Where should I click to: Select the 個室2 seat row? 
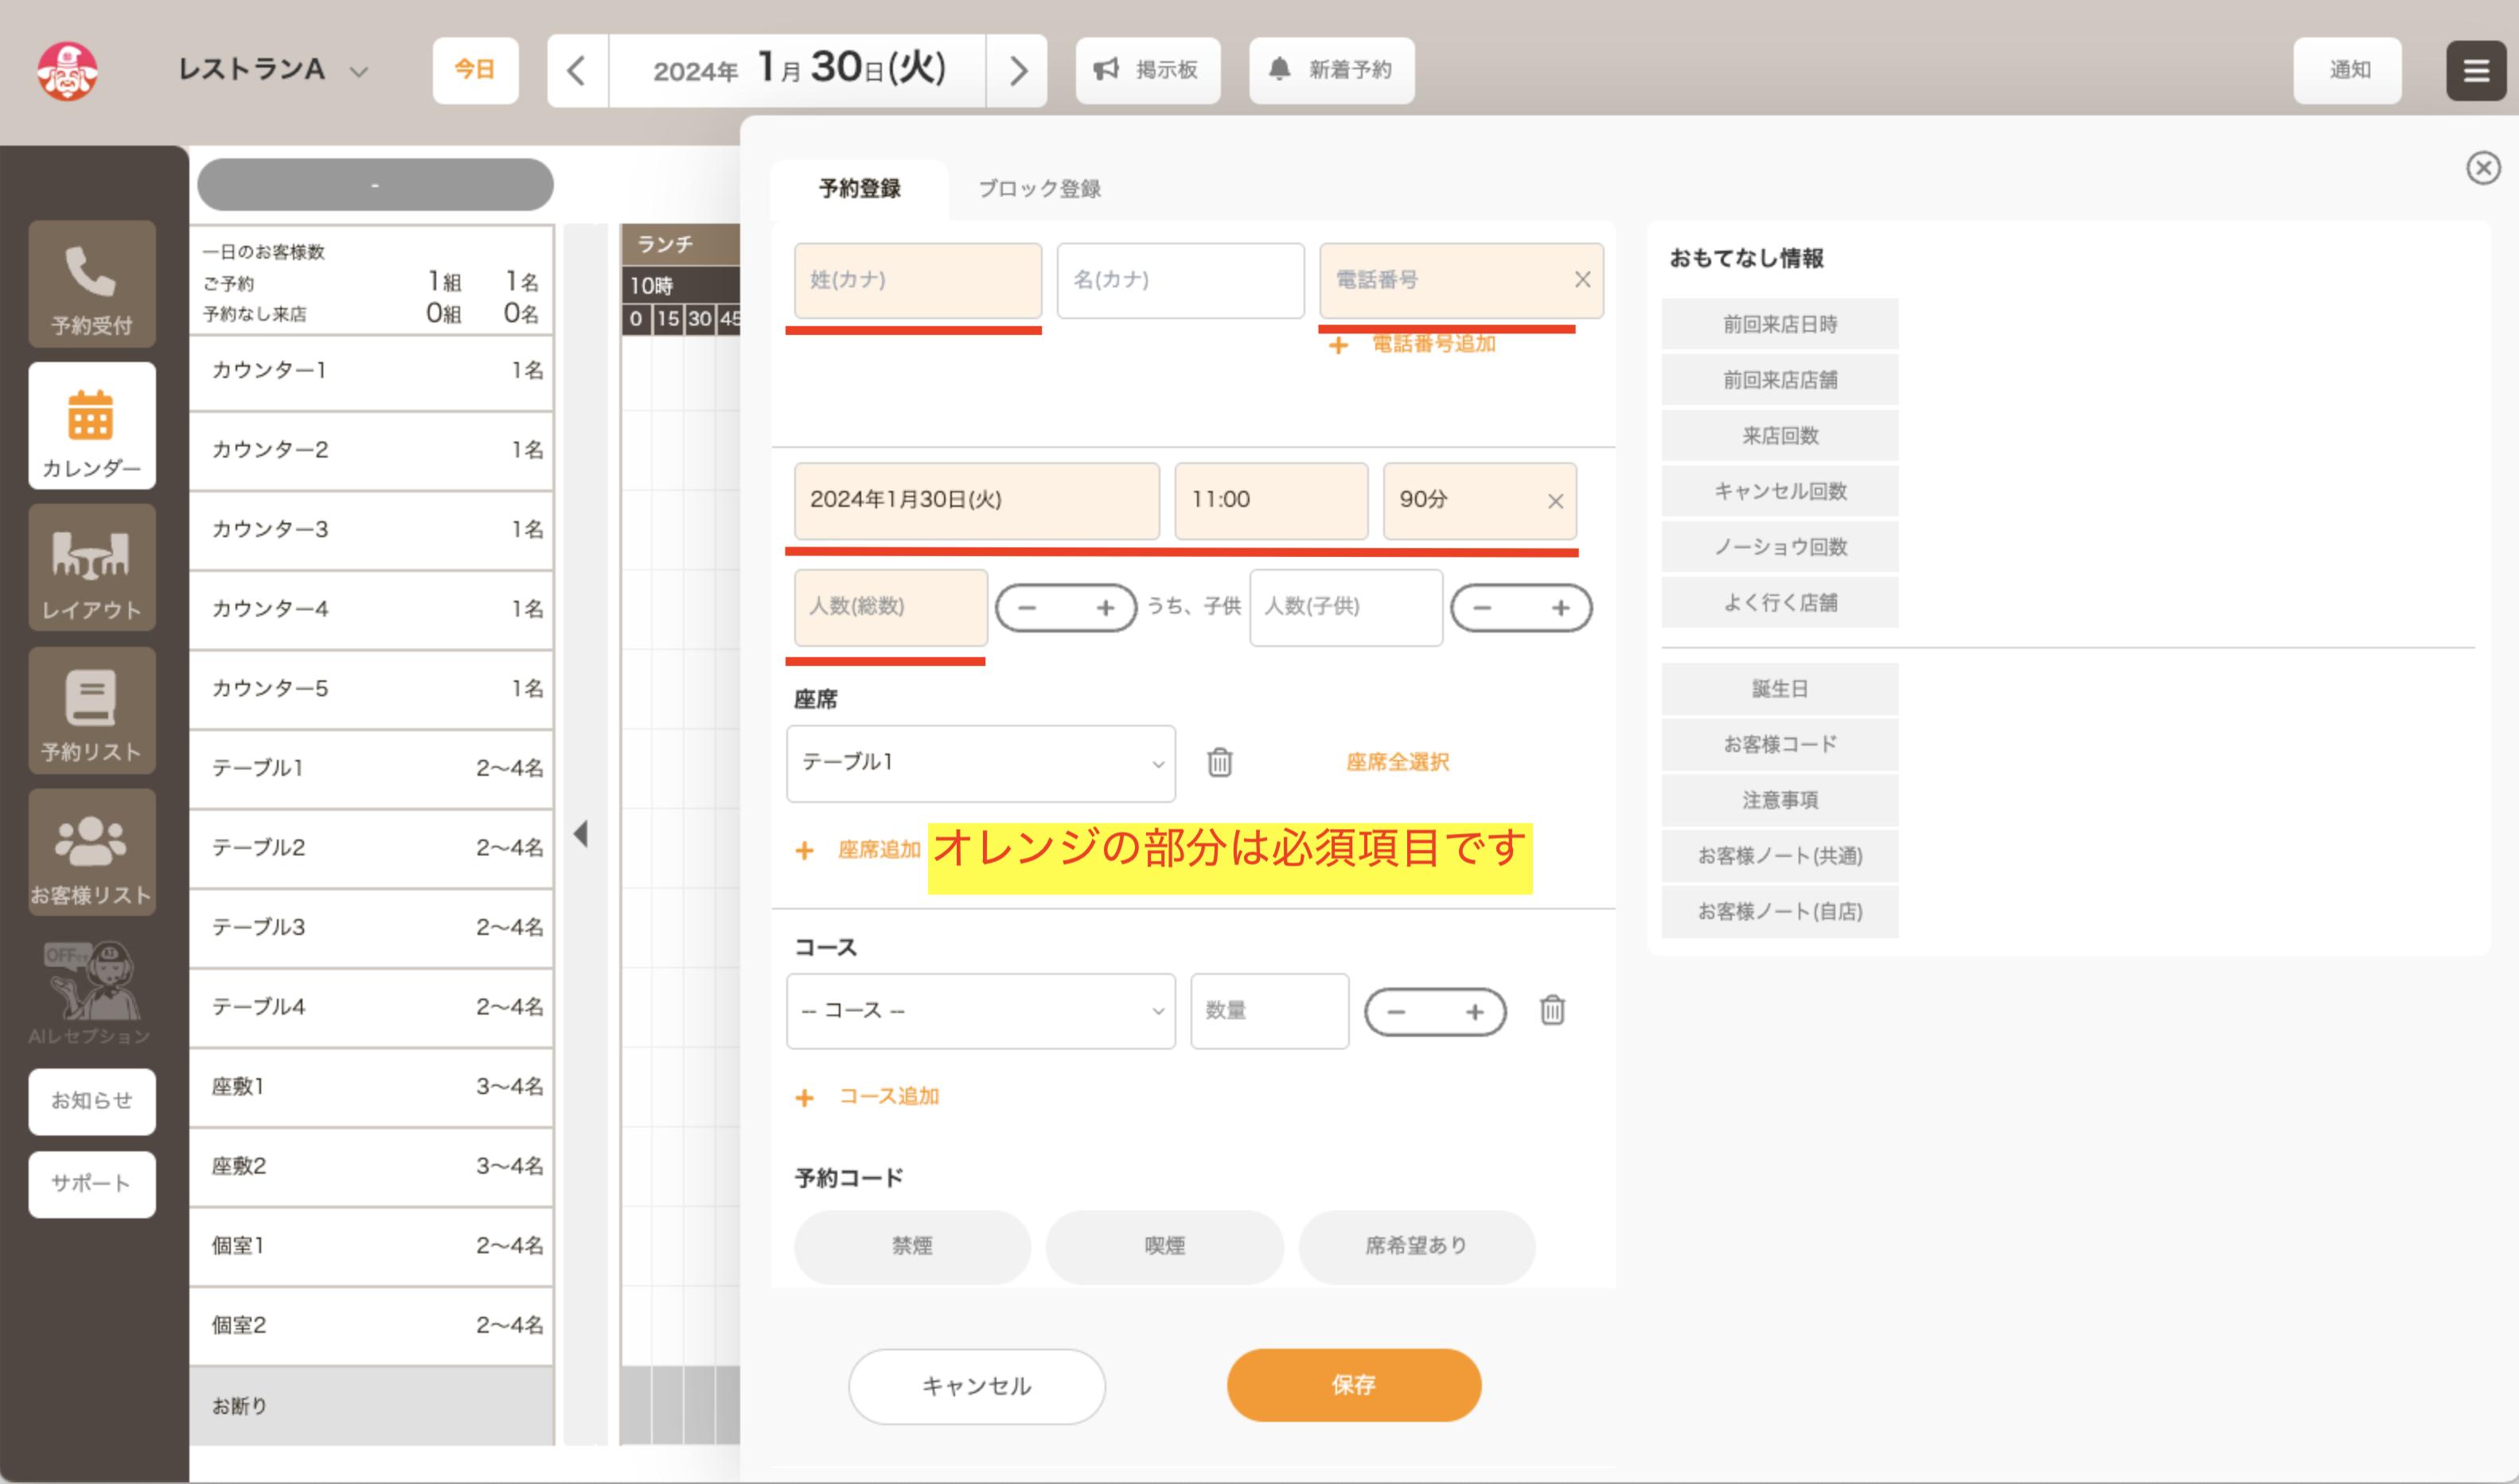pyautogui.click(x=371, y=1326)
